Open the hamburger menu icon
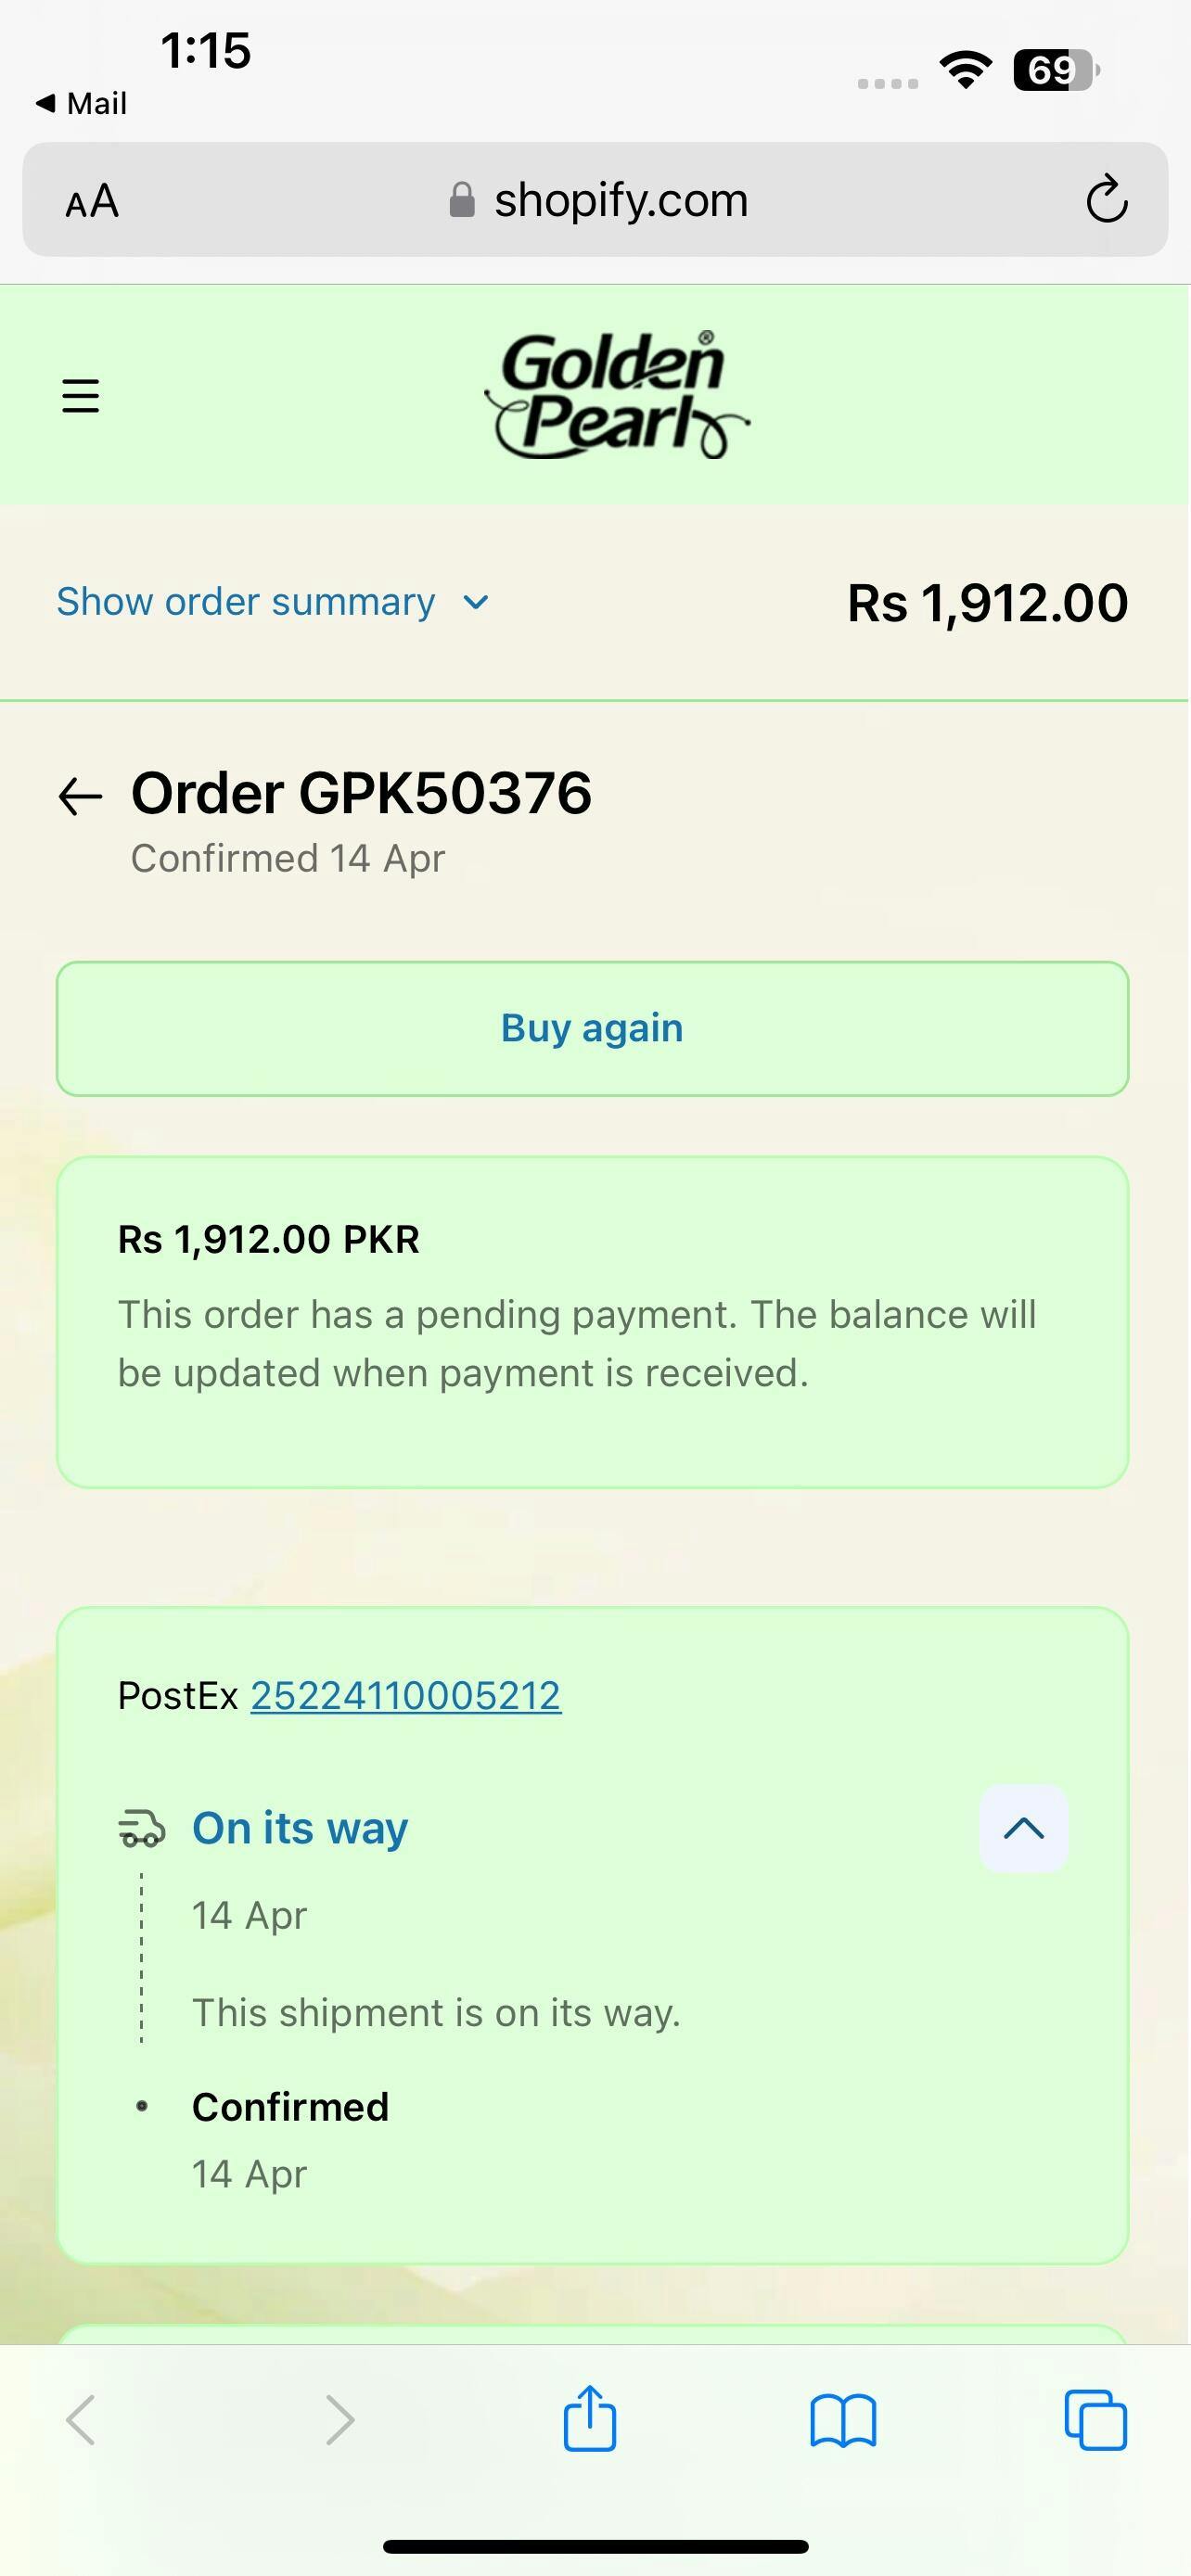 tap(81, 396)
